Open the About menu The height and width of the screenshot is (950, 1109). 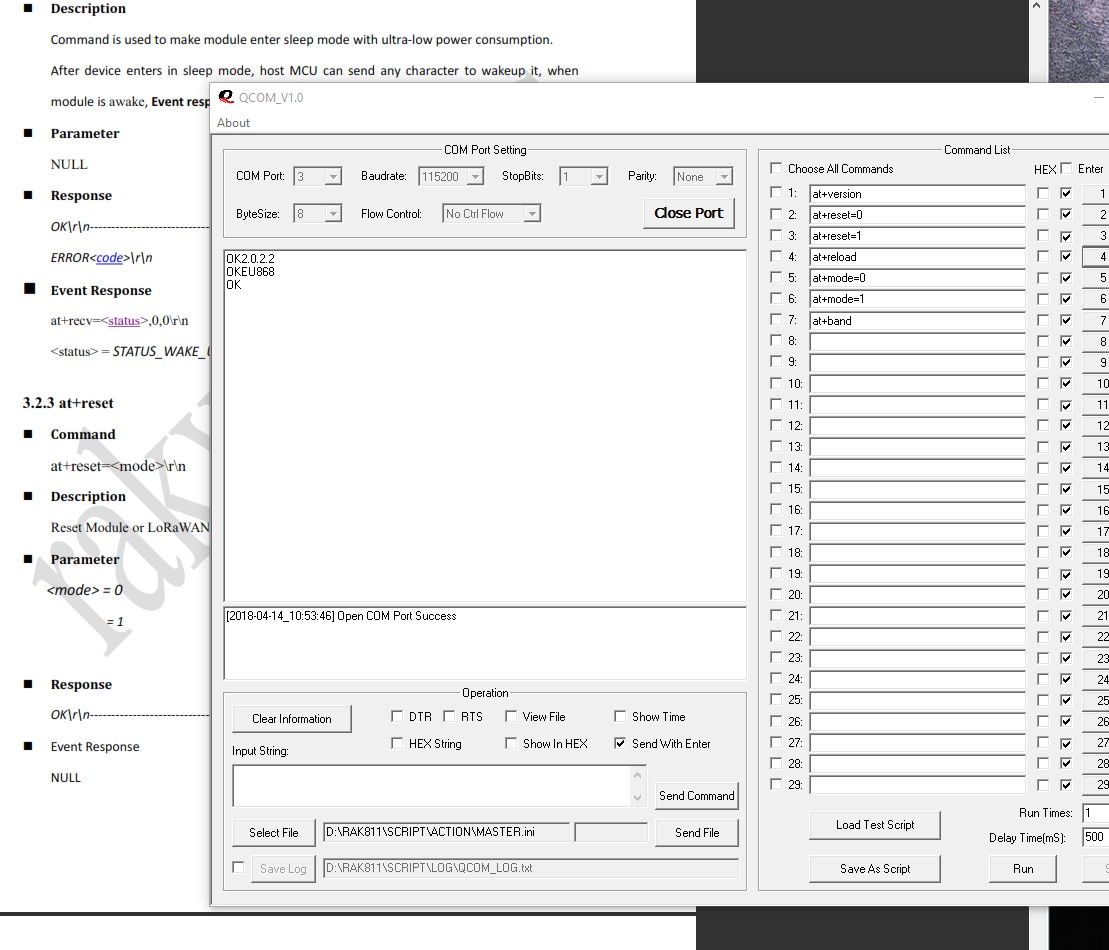click(234, 123)
